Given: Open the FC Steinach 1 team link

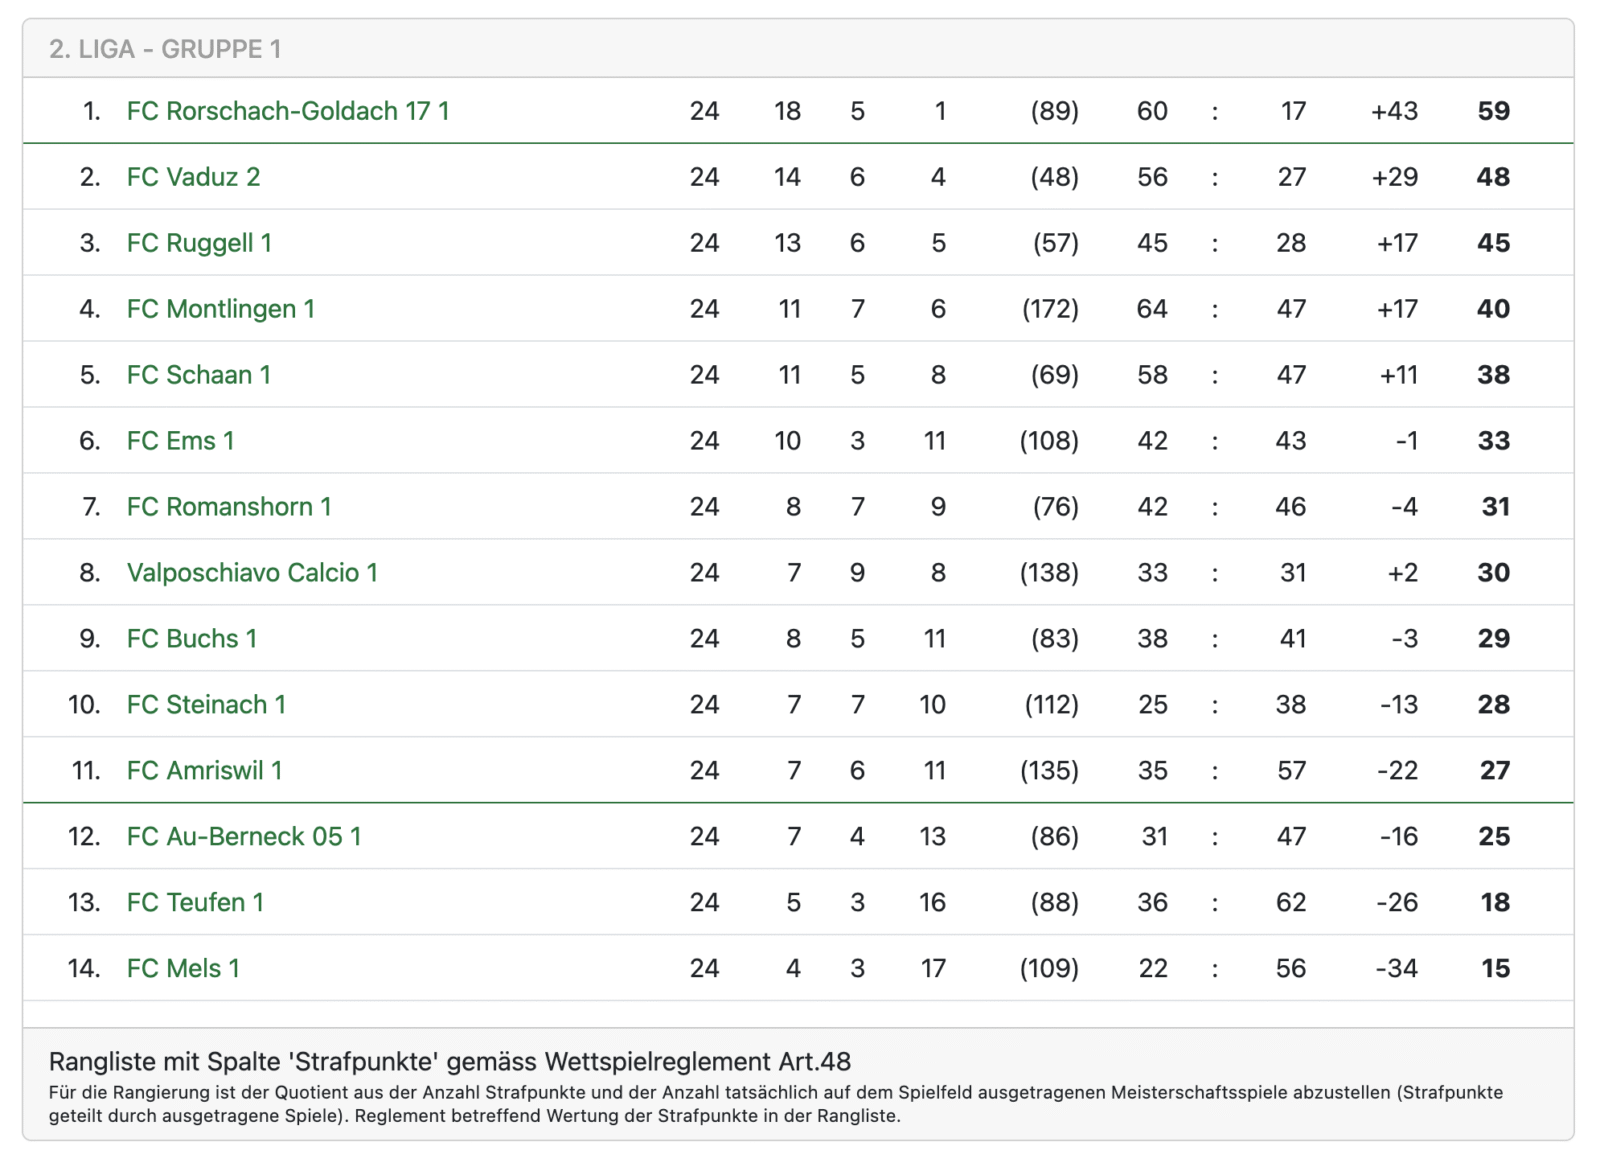Looking at the screenshot, I should 206,705.
